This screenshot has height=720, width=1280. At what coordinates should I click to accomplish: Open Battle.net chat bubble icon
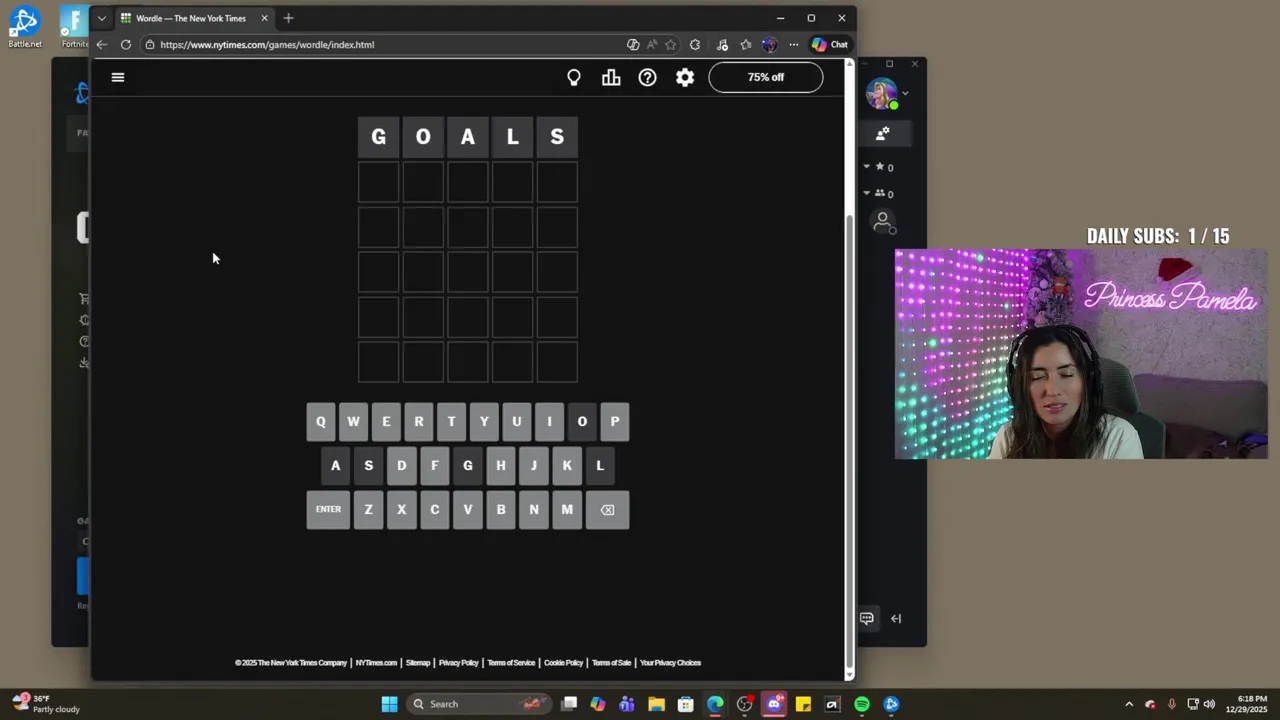click(867, 618)
